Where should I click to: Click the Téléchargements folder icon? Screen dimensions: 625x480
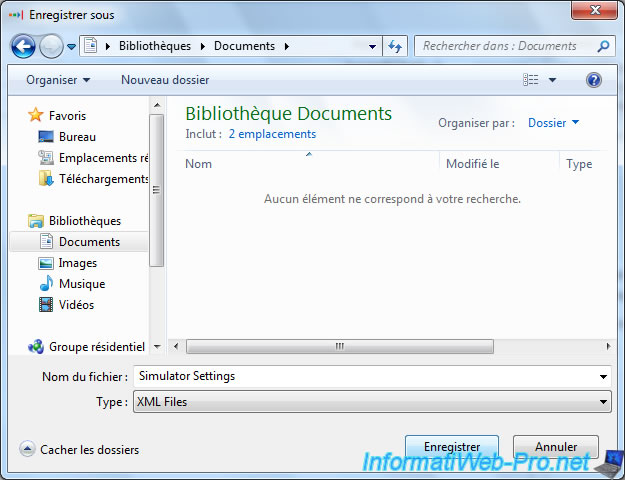46,179
